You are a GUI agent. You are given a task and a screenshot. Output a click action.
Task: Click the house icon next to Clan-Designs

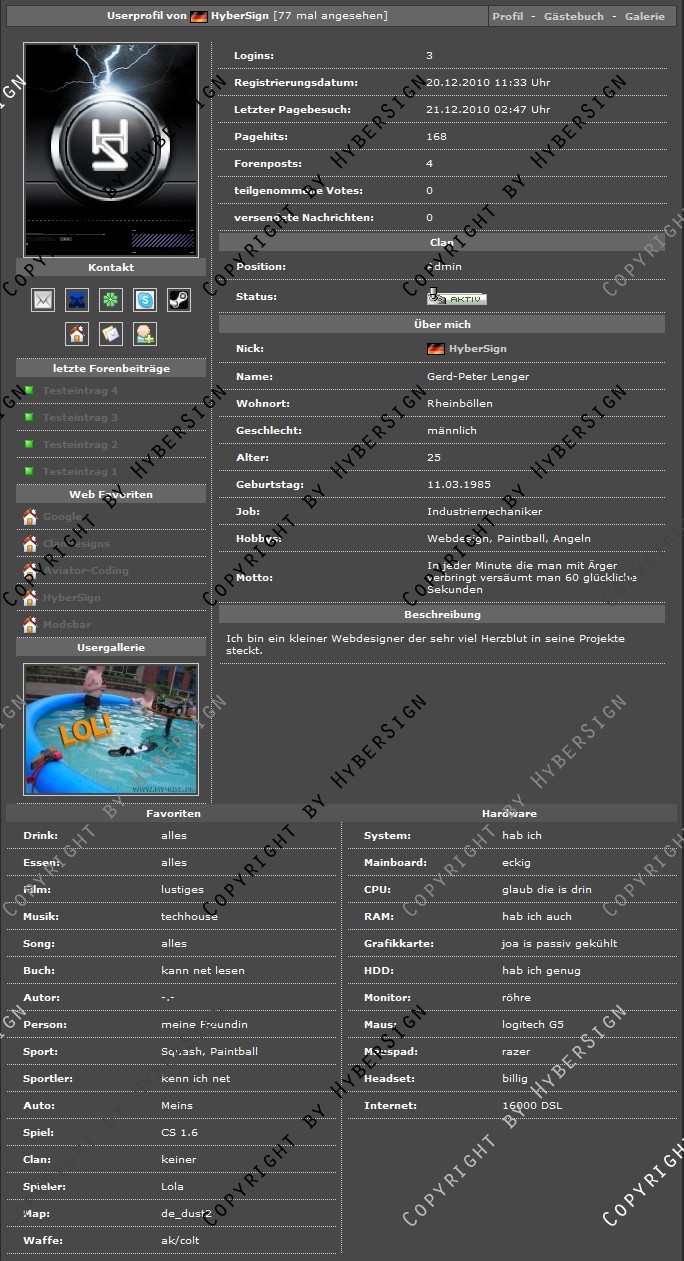tap(30, 544)
